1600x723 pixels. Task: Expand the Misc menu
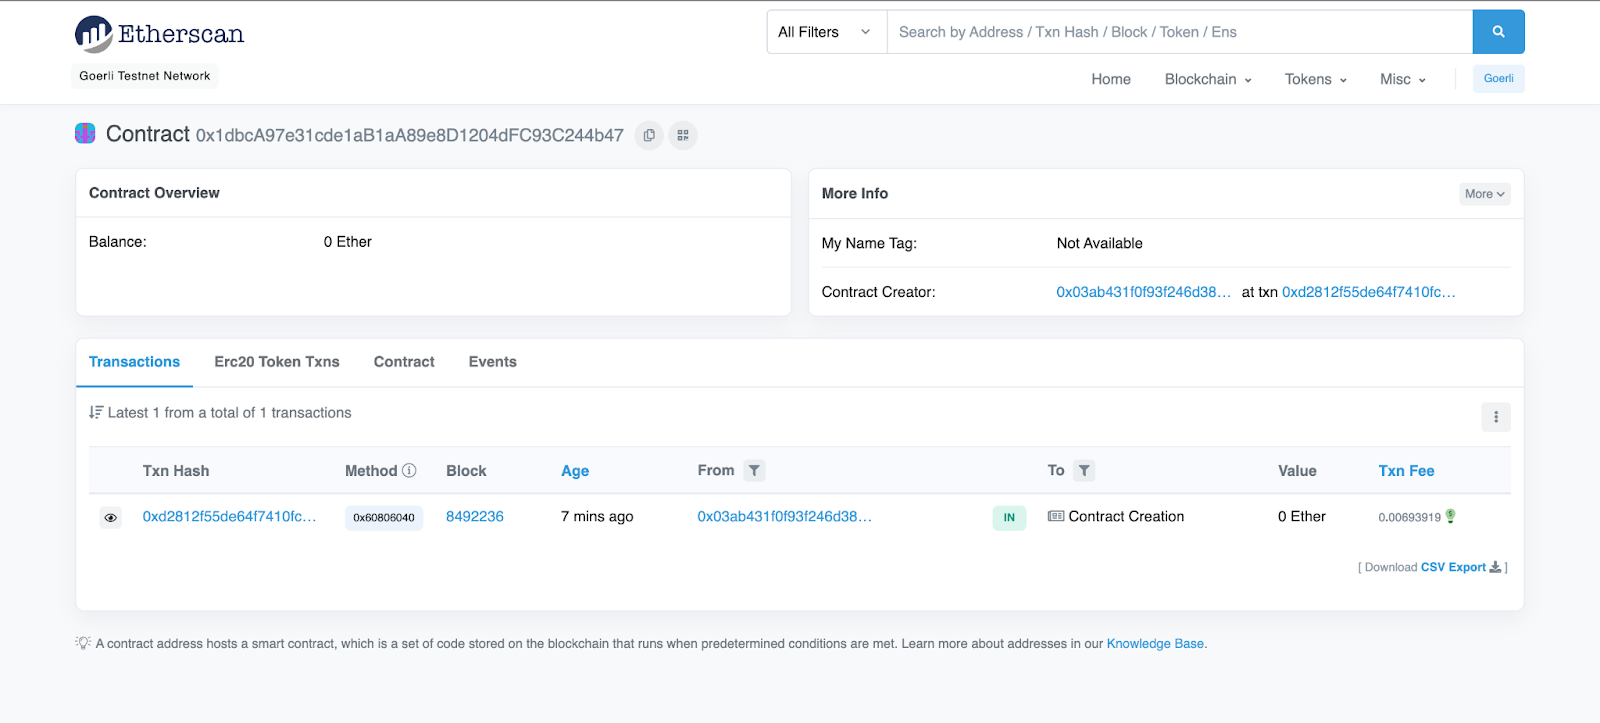click(x=1403, y=79)
